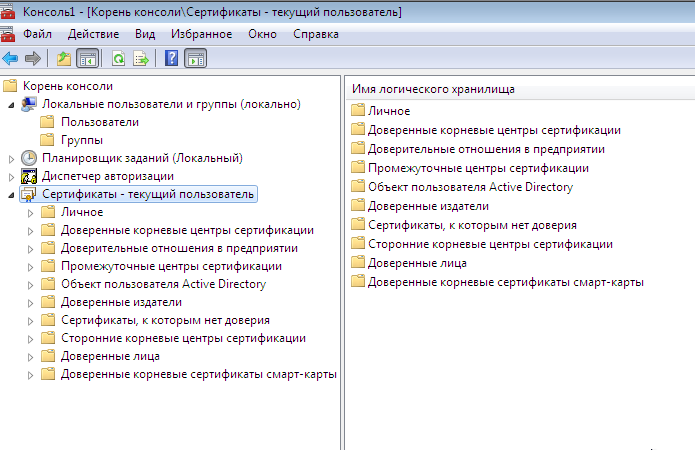Viewport: 695px width, 450px height.
Task: Click folder icon of Пользователи in tree
Action: [x=47, y=122]
